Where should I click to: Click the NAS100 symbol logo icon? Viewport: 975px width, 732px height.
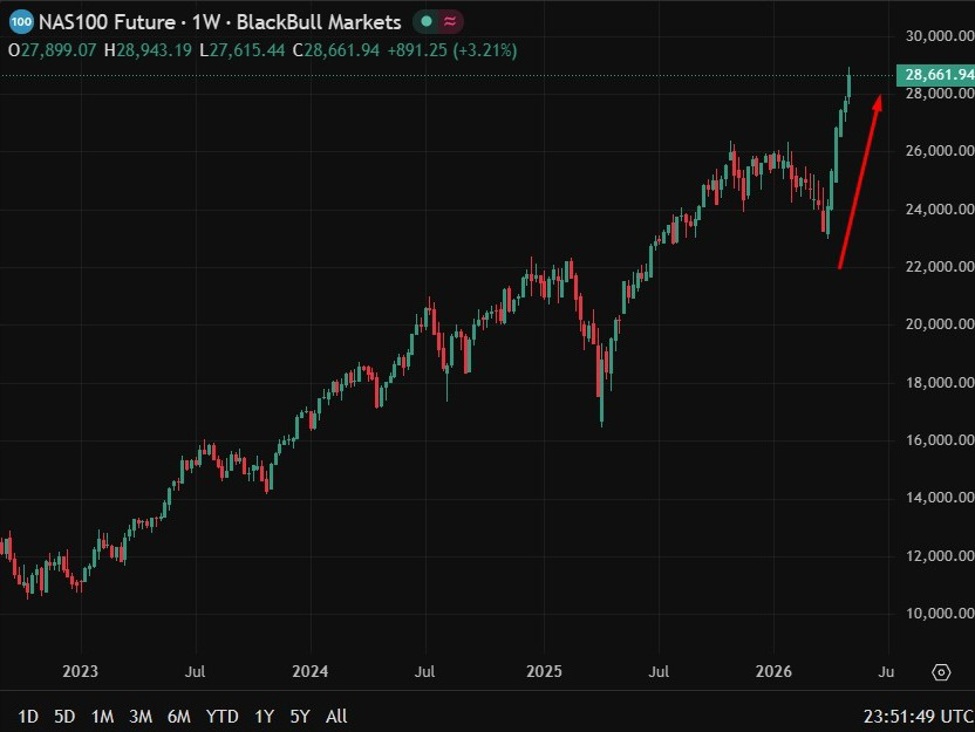(x=21, y=22)
